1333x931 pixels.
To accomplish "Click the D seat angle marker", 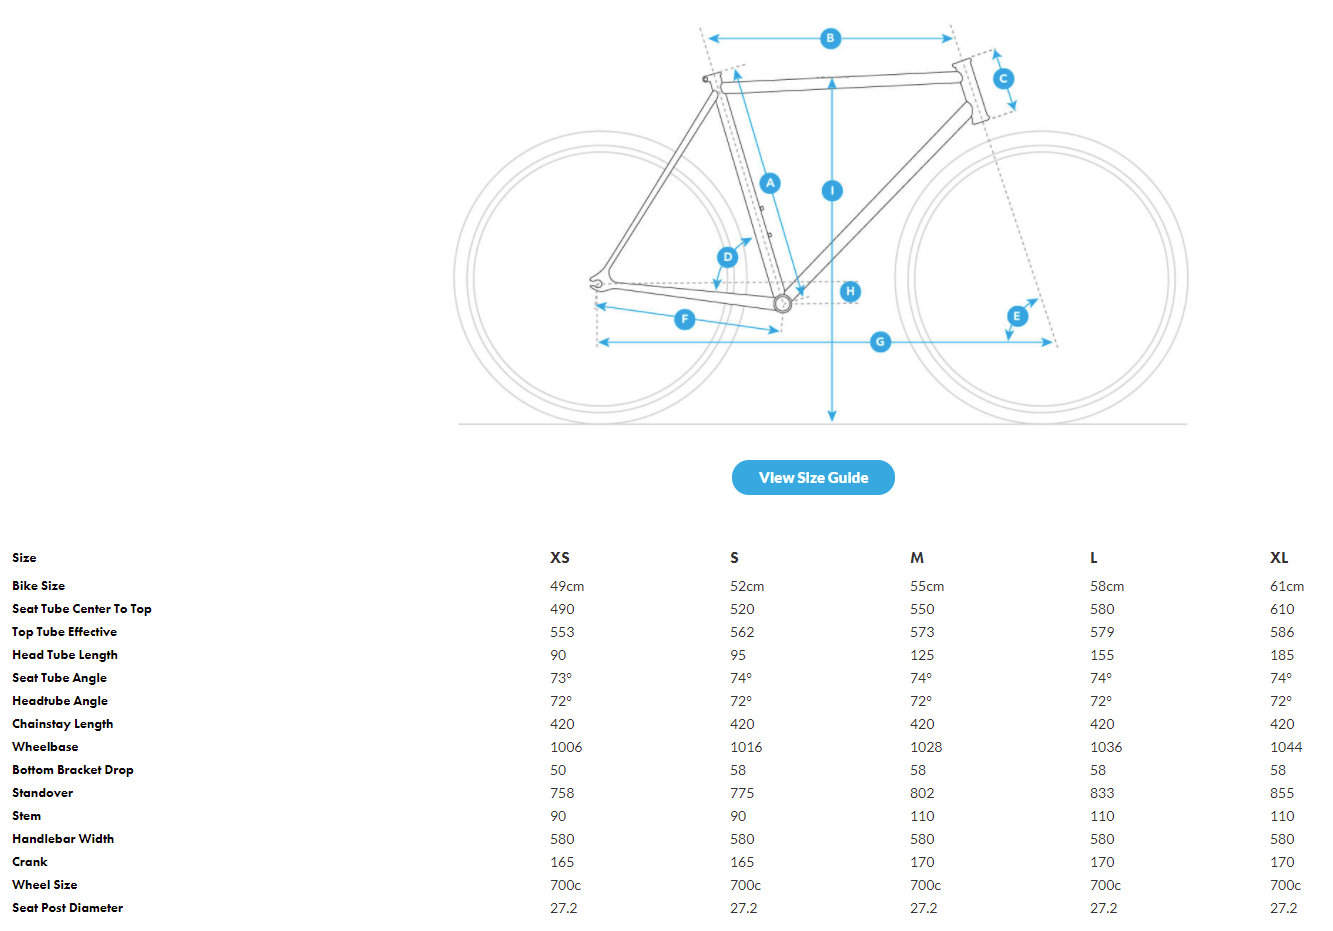I will coord(728,257).
